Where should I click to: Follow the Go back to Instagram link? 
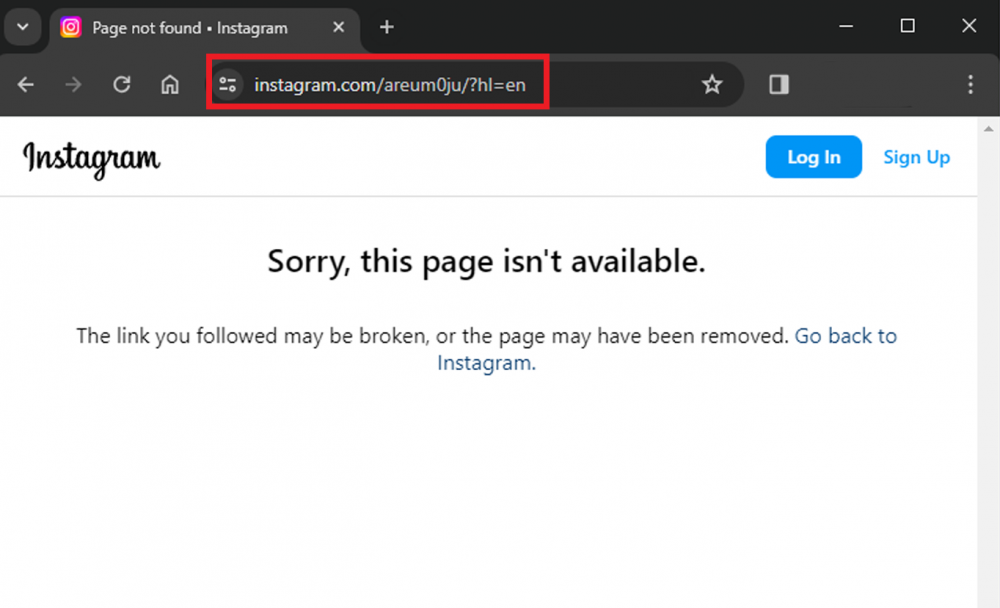pos(666,349)
